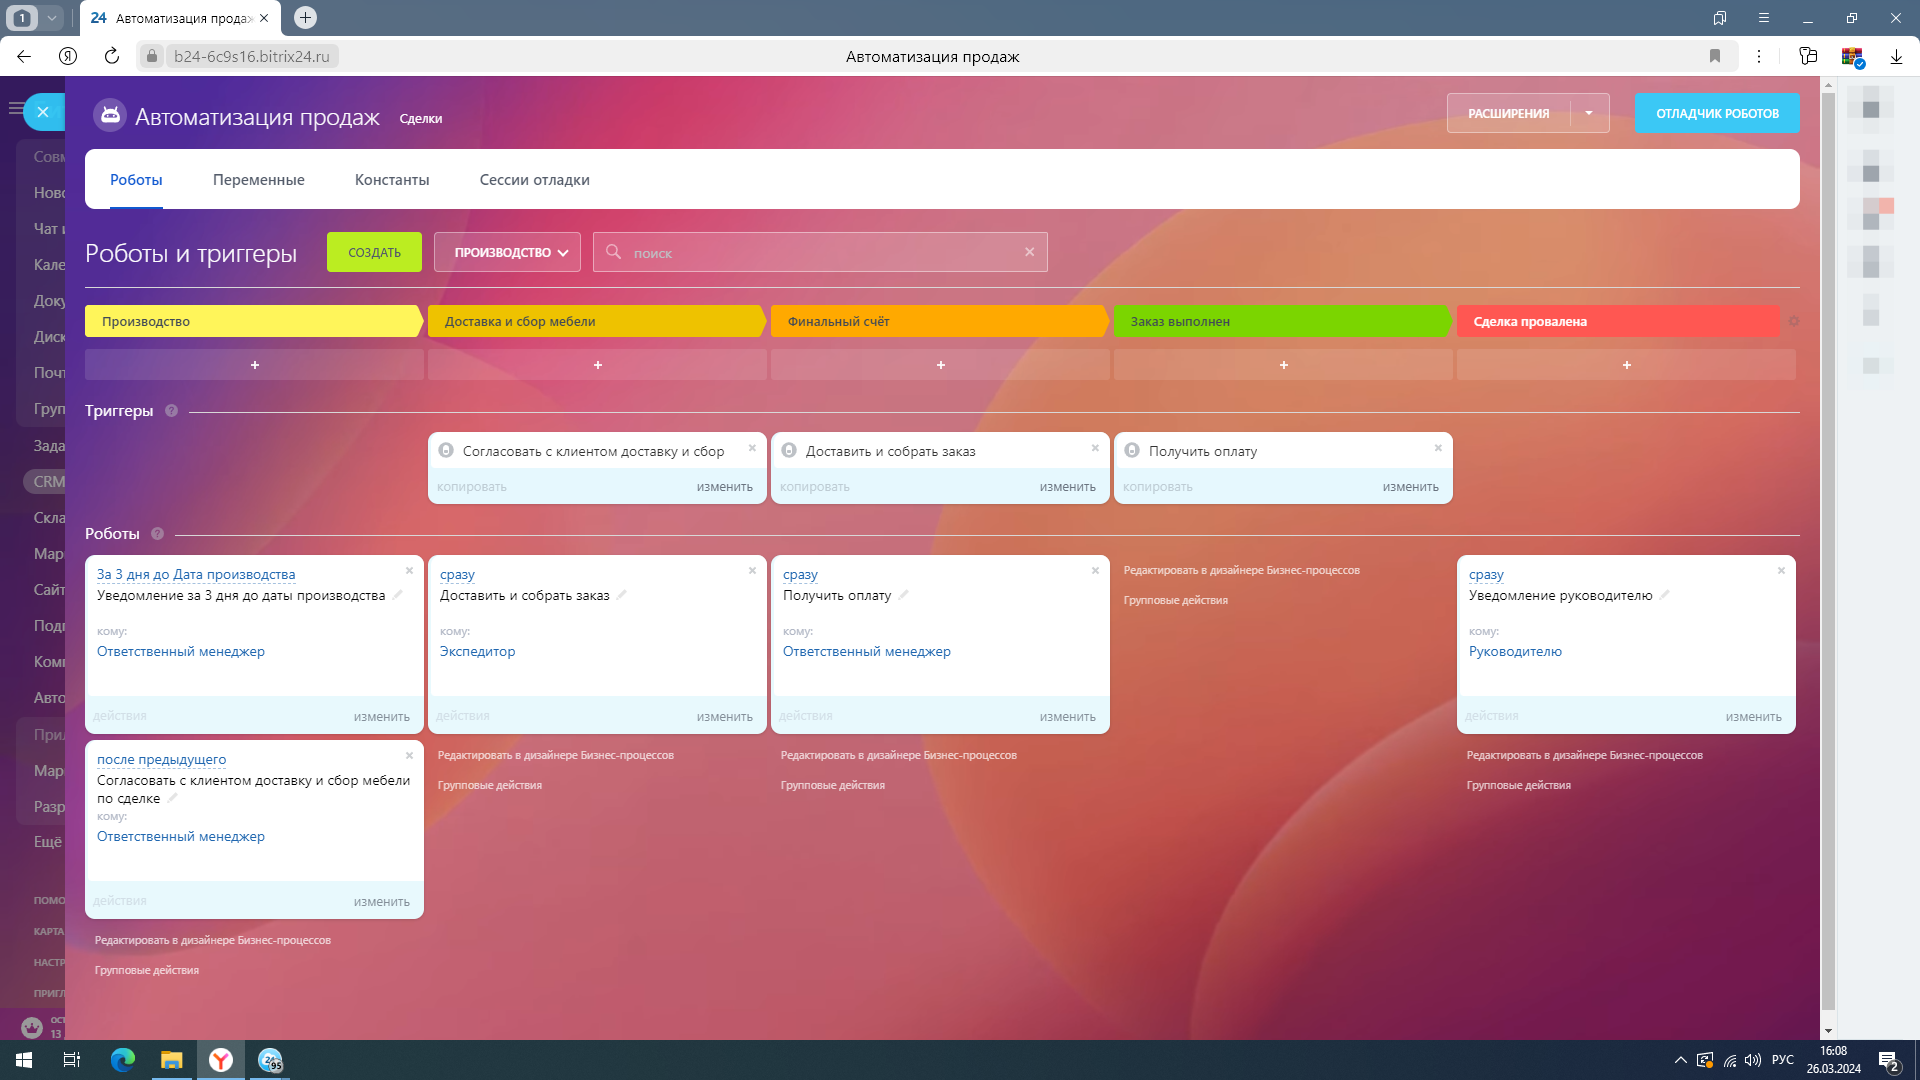The height and width of the screenshot is (1080, 1920).
Task: Select the red 'Сделка провалена' stage
Action: [x=1617, y=322]
